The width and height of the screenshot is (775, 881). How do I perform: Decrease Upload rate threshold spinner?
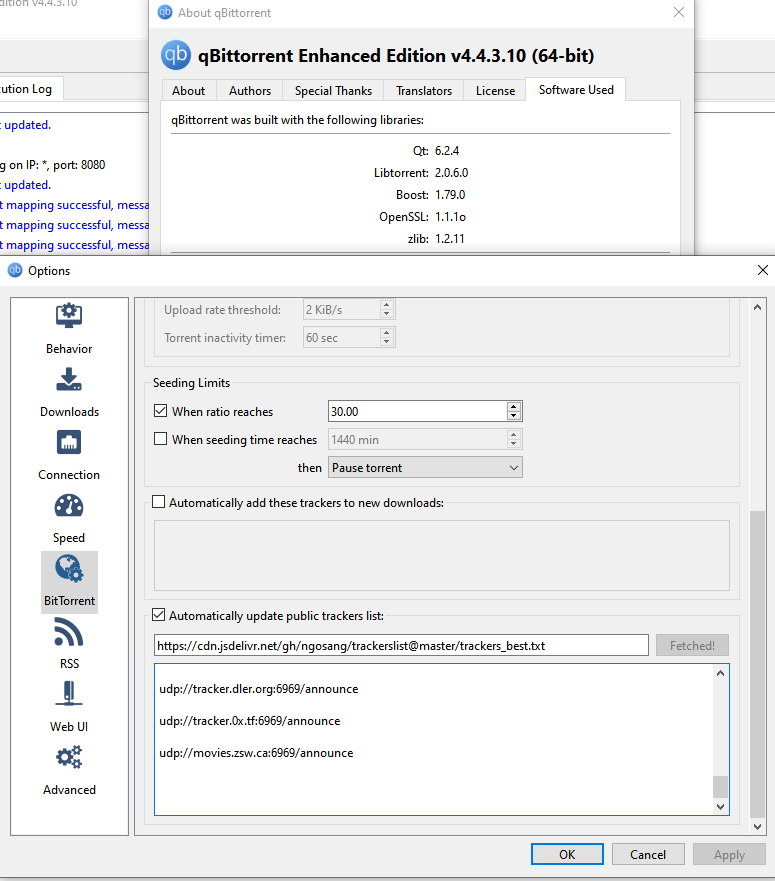coord(387,314)
